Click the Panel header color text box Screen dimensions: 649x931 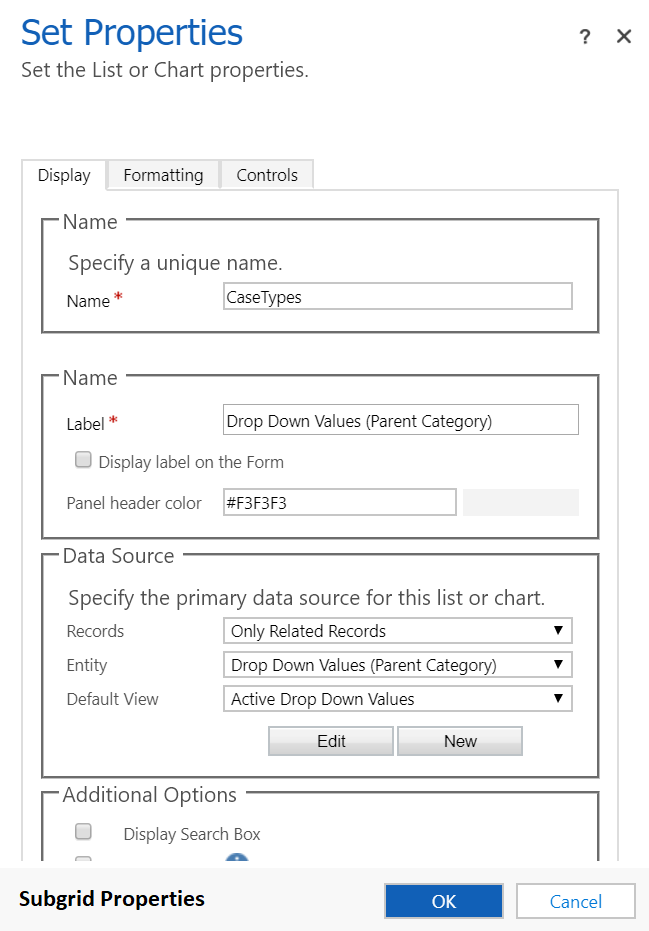340,503
